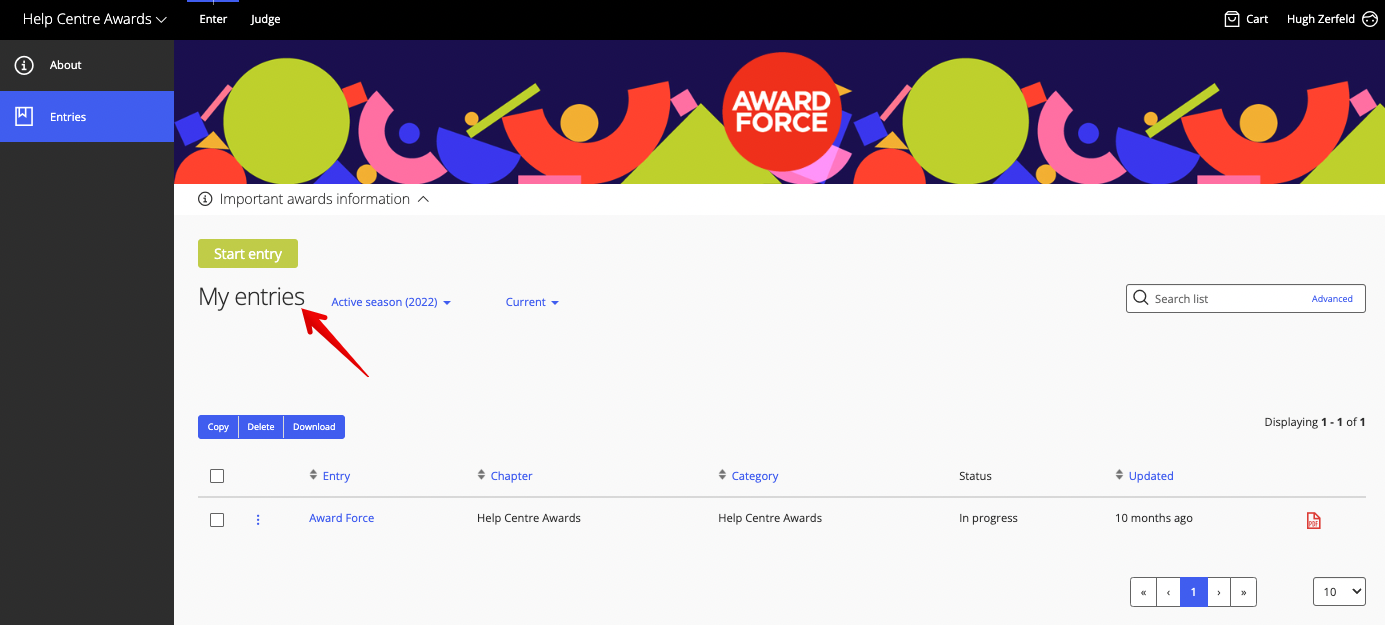Open the Award Force entry link
1385x625 pixels.
coord(342,518)
